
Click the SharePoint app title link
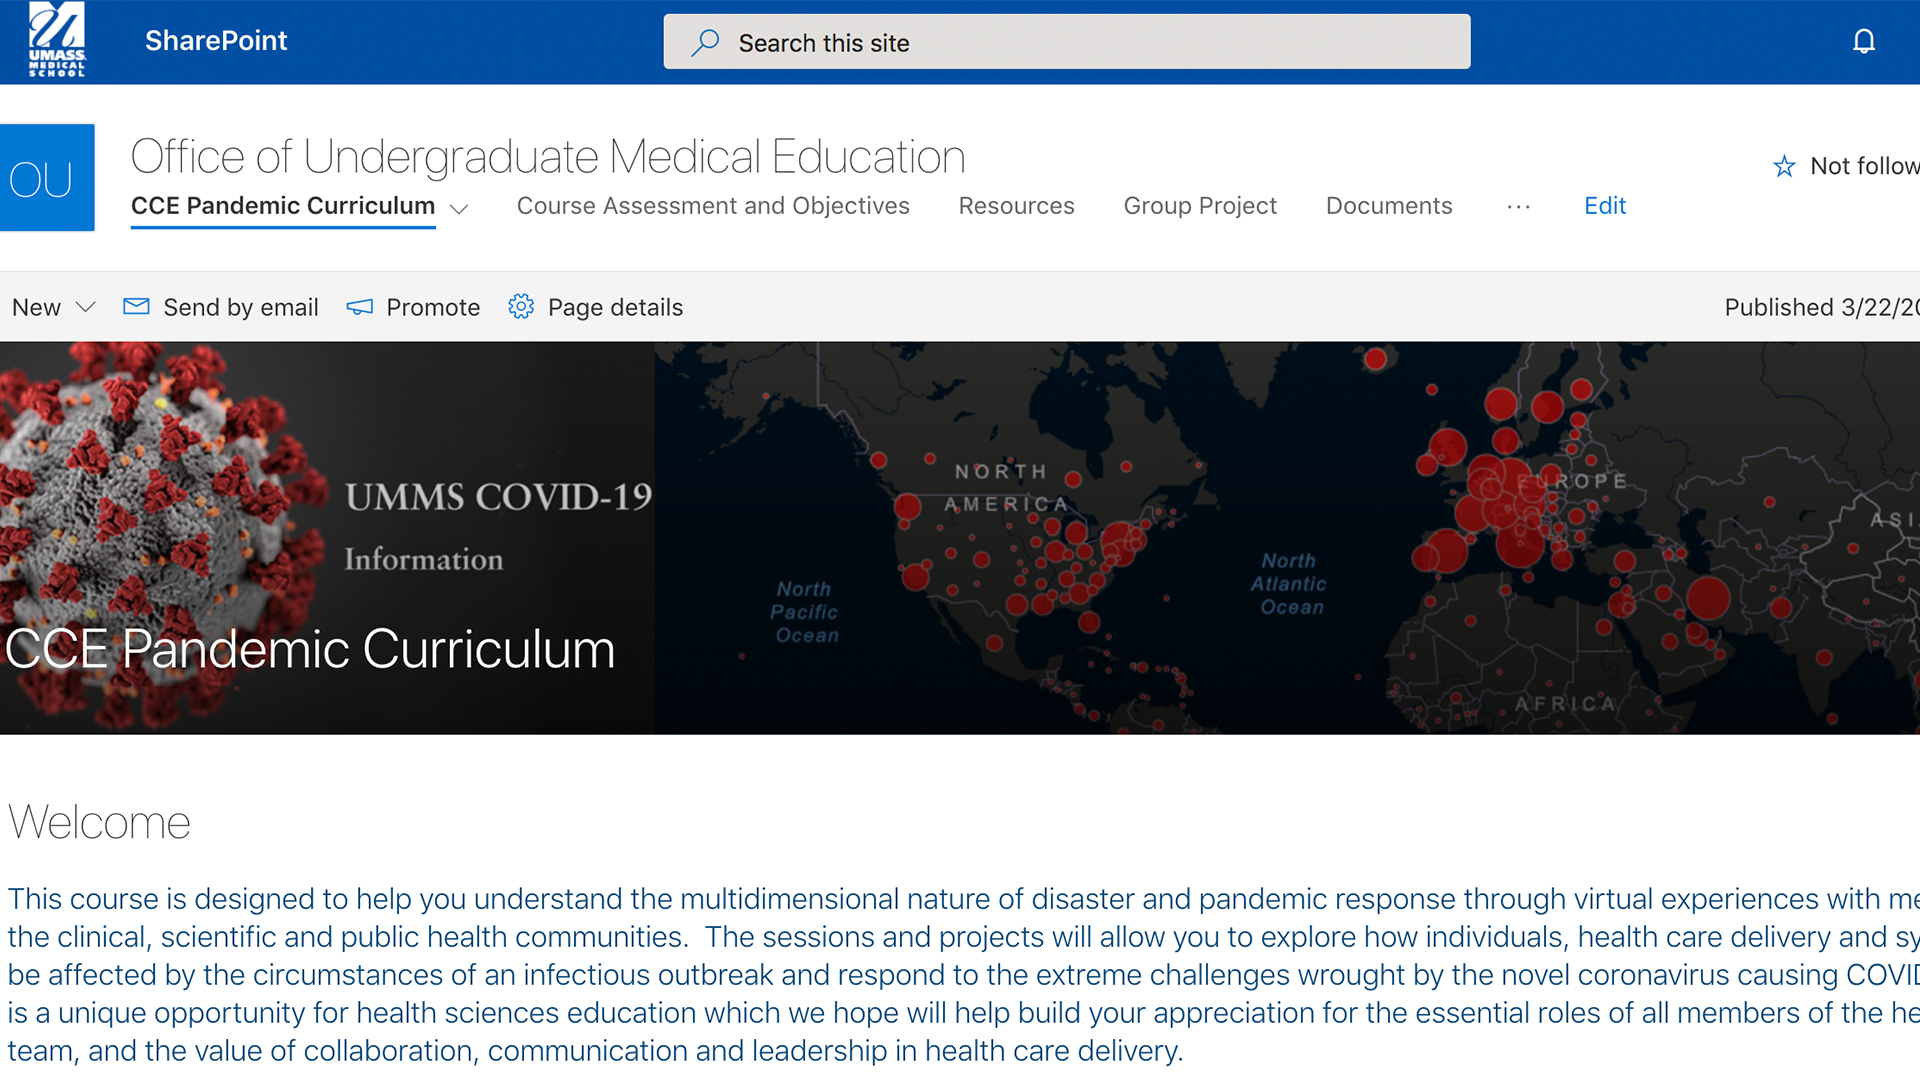point(216,41)
